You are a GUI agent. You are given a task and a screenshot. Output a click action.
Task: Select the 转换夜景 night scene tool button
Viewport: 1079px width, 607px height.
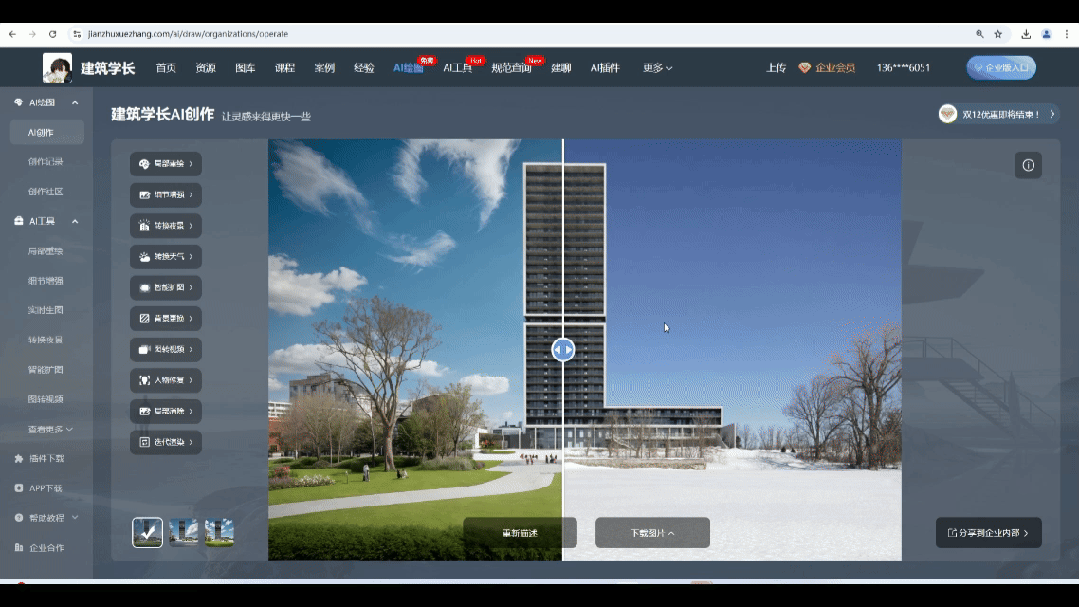(166, 226)
